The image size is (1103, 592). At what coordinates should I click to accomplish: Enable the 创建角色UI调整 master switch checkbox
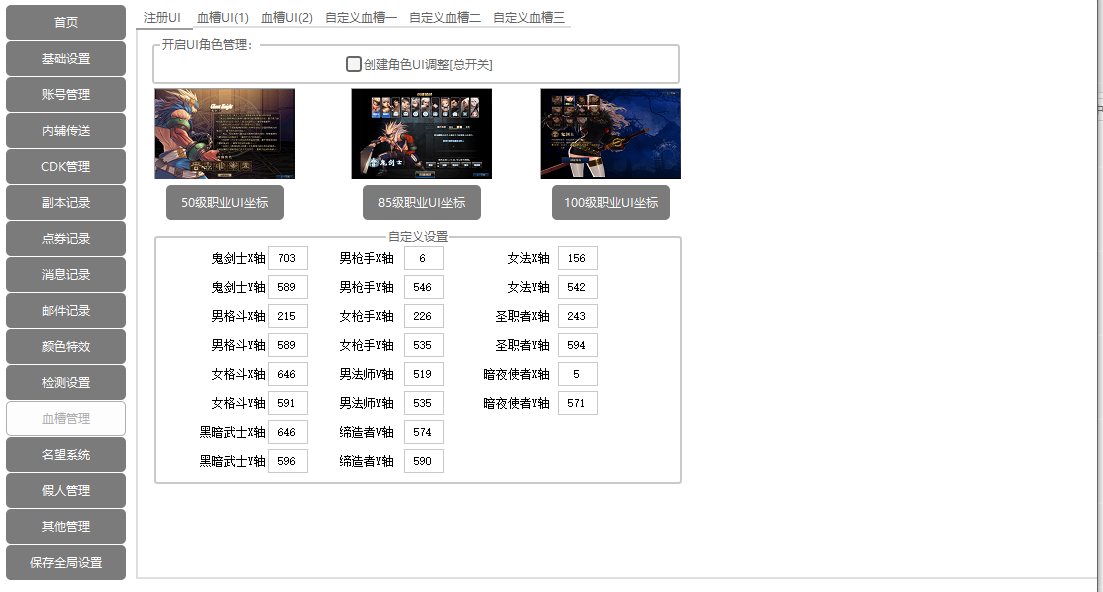tap(354, 64)
